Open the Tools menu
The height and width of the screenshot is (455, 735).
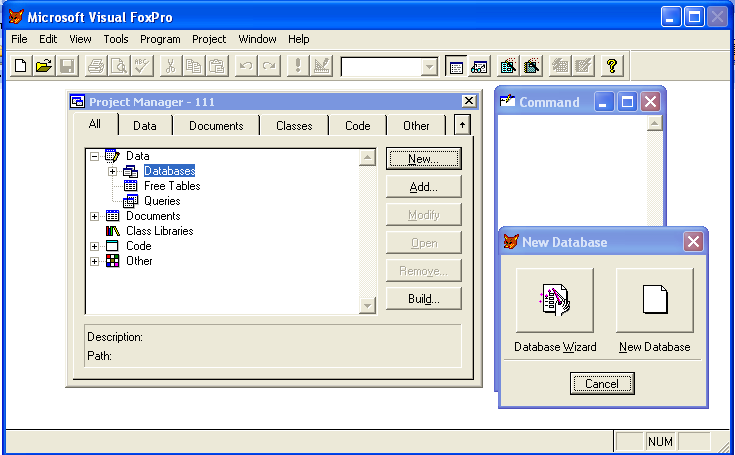[x=116, y=39]
